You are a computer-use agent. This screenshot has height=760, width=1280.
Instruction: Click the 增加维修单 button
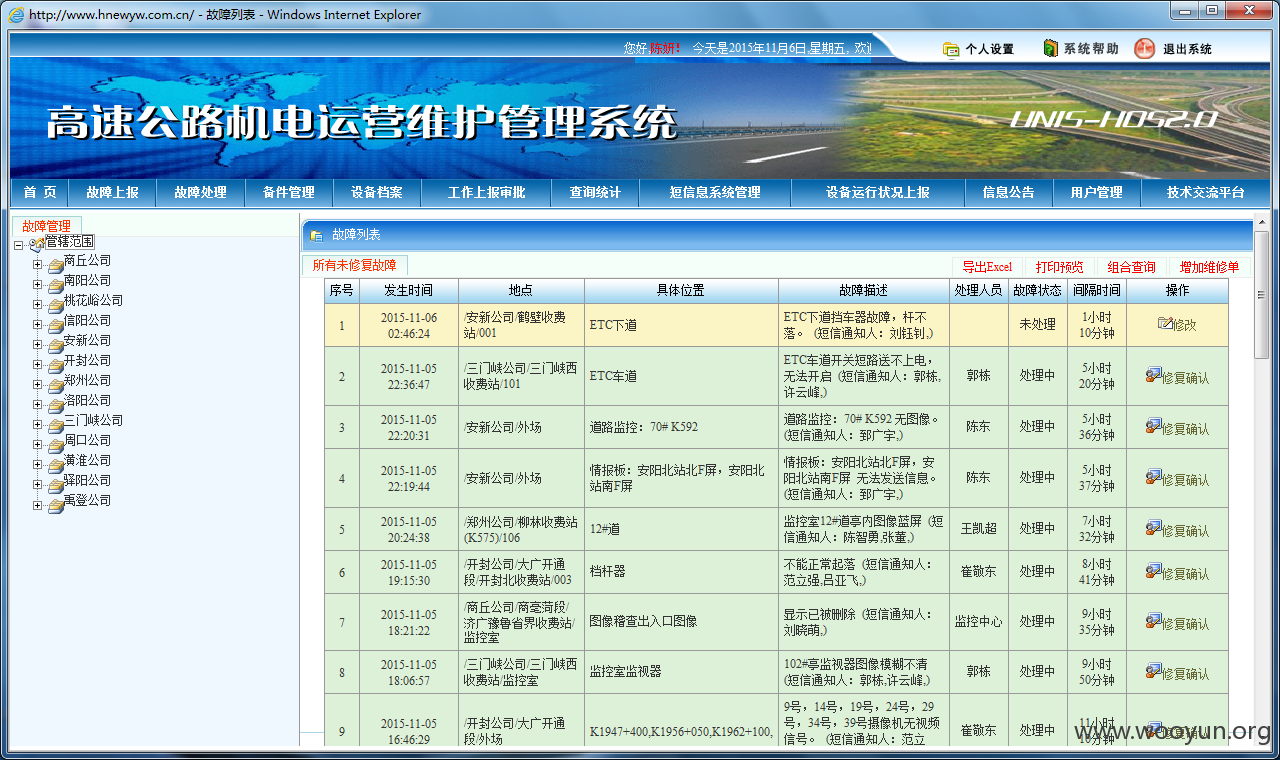pyautogui.click(x=1209, y=267)
